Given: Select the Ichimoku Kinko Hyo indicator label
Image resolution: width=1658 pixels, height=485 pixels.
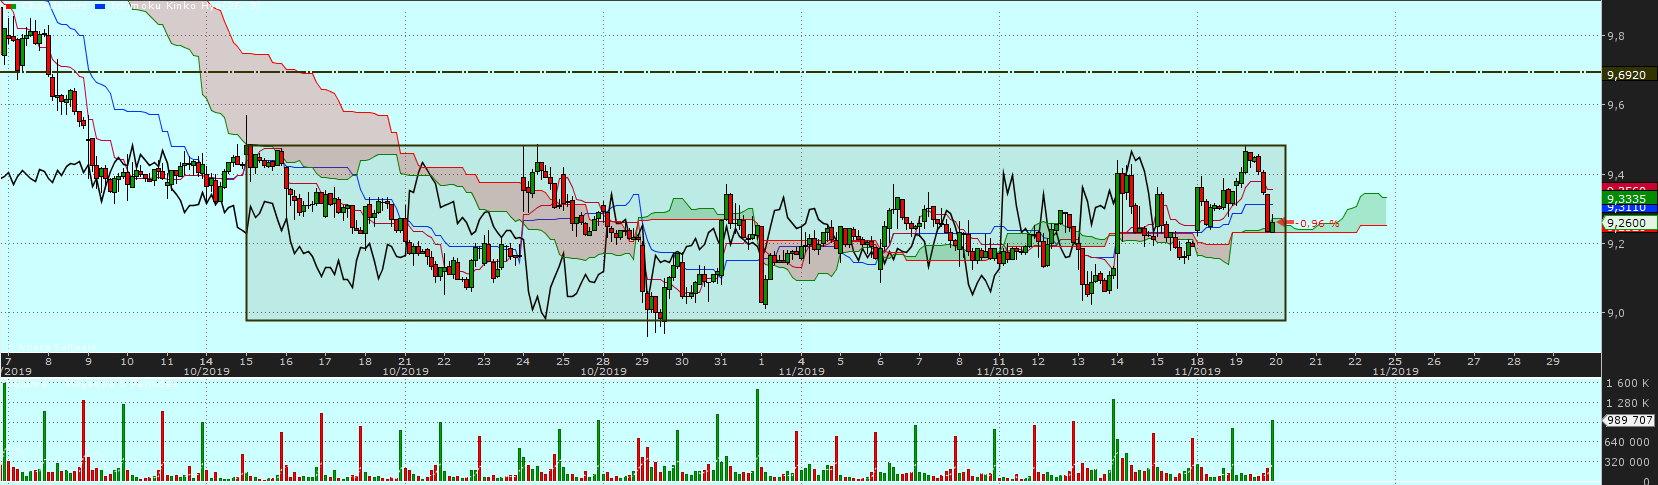Looking at the screenshot, I should click(x=185, y=5).
